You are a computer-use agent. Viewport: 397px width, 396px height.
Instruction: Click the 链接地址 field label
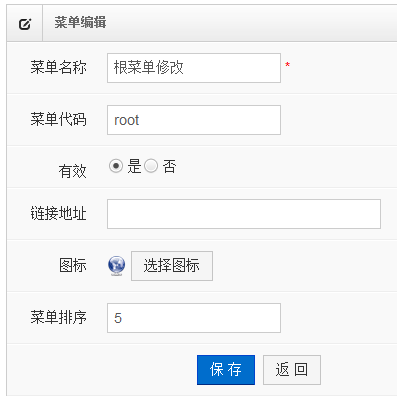click(58, 213)
